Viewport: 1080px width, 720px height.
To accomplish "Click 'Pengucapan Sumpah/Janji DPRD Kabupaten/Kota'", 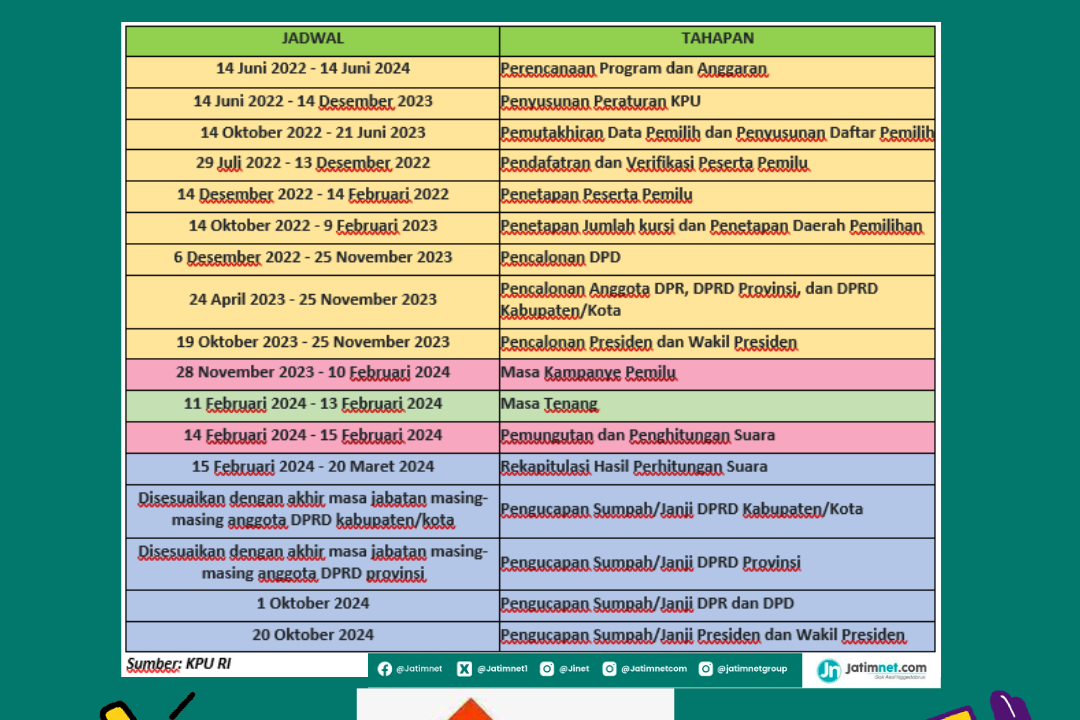I will pyautogui.click(x=717, y=511).
